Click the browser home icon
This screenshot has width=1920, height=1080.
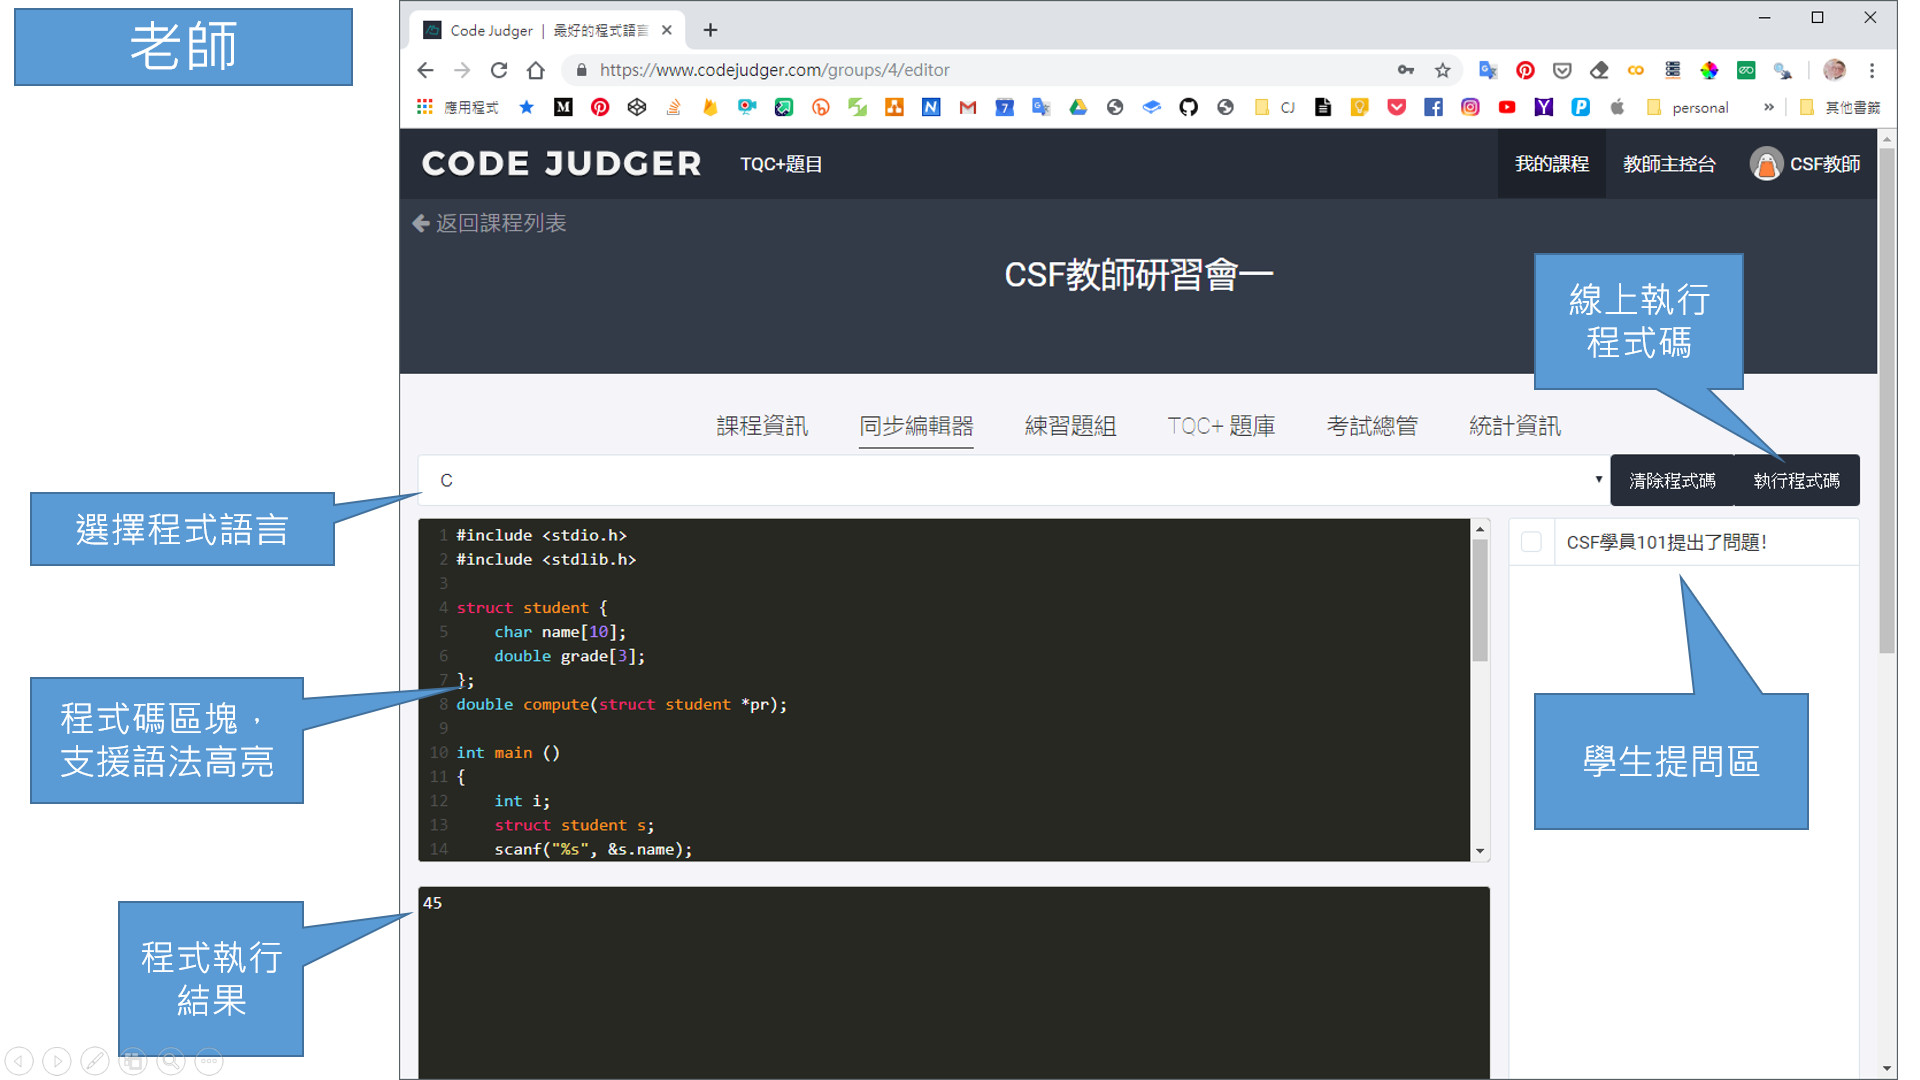[x=536, y=70]
